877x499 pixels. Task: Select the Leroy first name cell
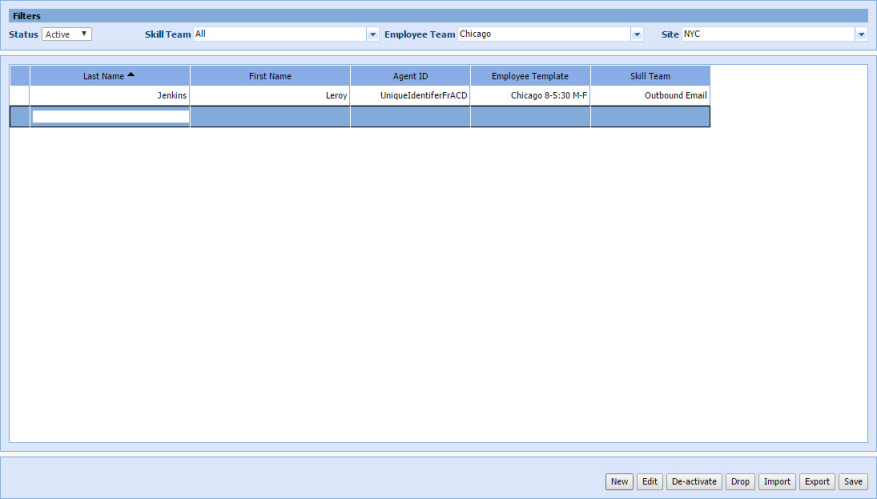tap(270, 96)
